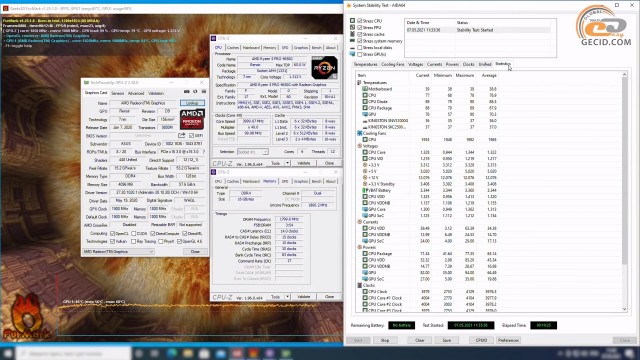Click the Cooling Fans group icon
The width and height of the screenshot is (640, 360).
pos(360,133)
